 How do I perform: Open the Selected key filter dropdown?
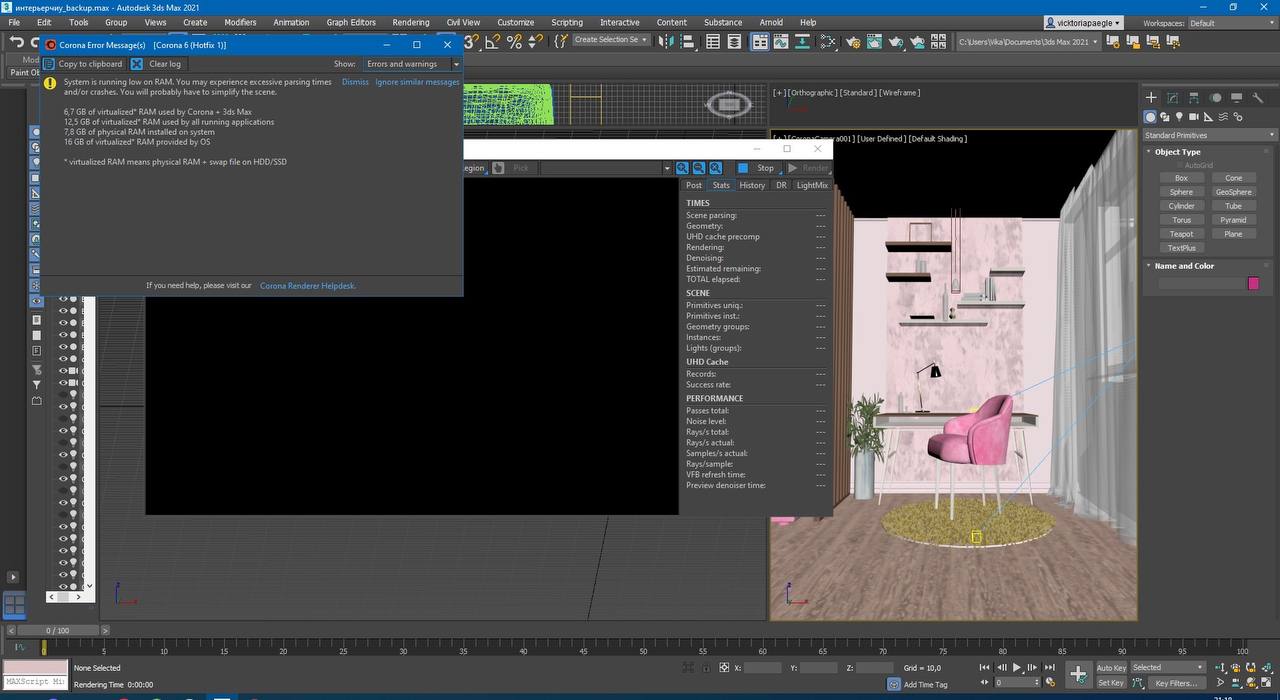[1168, 667]
